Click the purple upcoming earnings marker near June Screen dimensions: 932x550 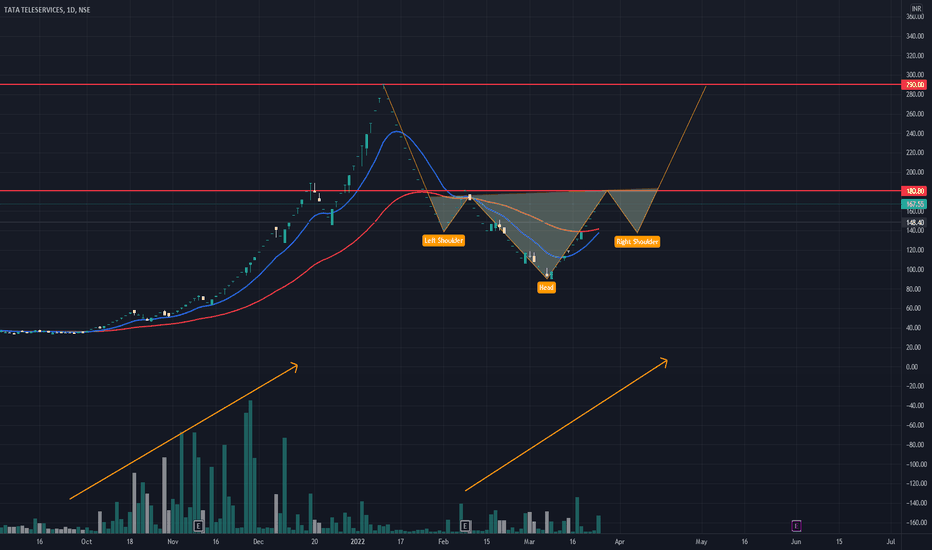[x=796, y=526]
